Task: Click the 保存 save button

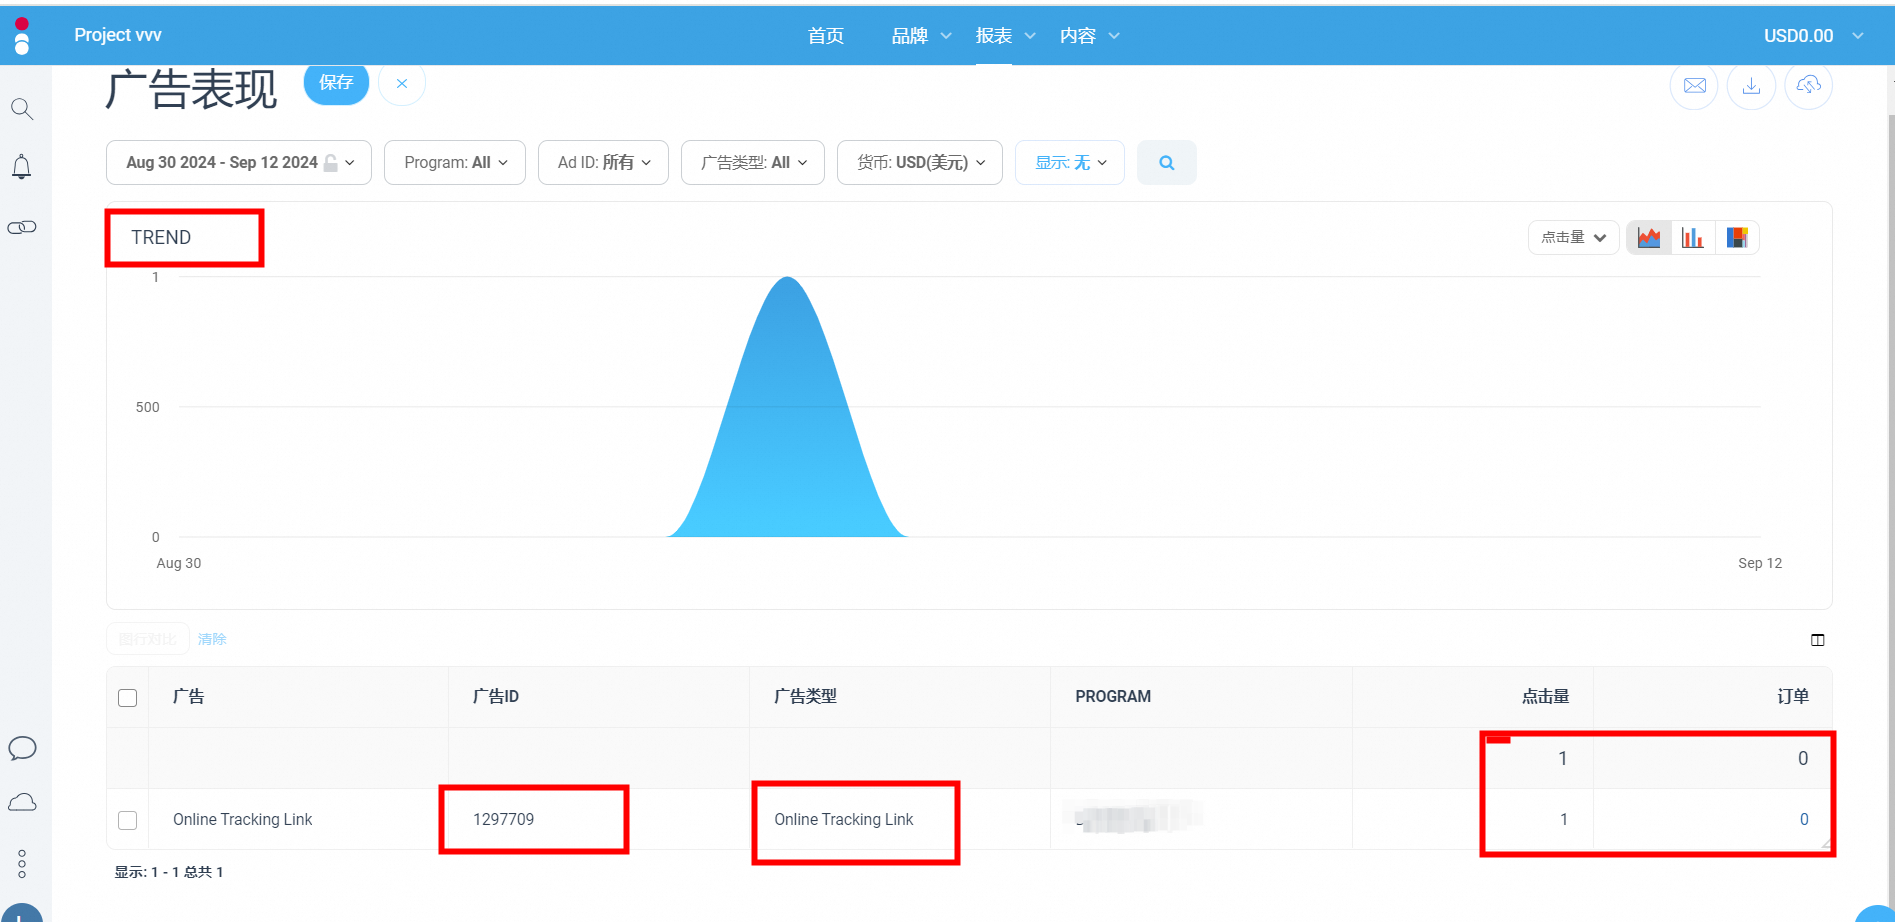Action: click(336, 83)
